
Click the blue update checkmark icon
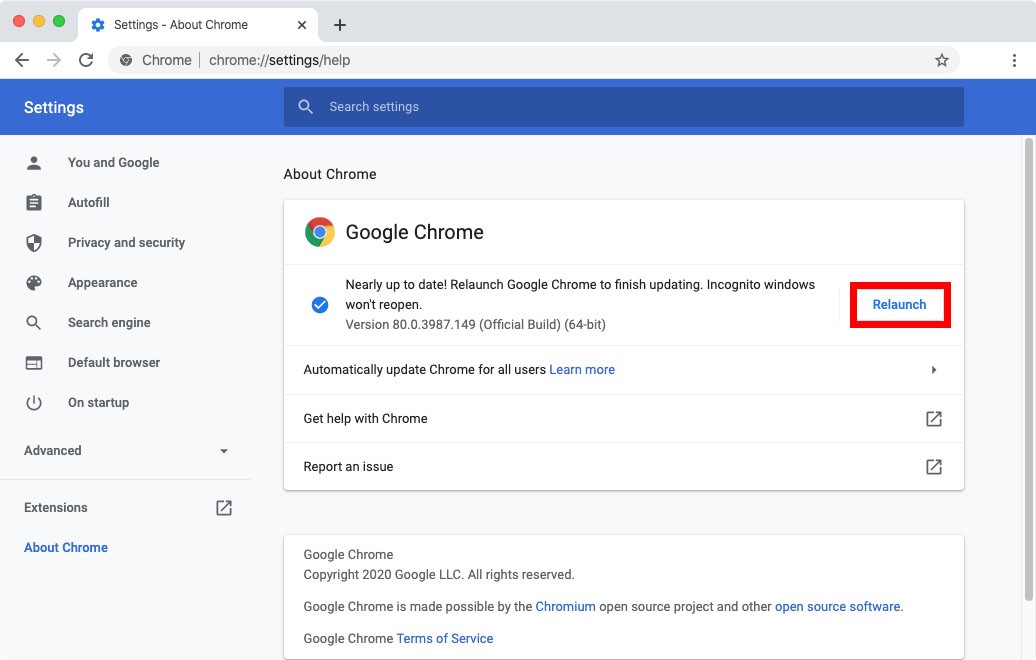pyautogui.click(x=320, y=305)
